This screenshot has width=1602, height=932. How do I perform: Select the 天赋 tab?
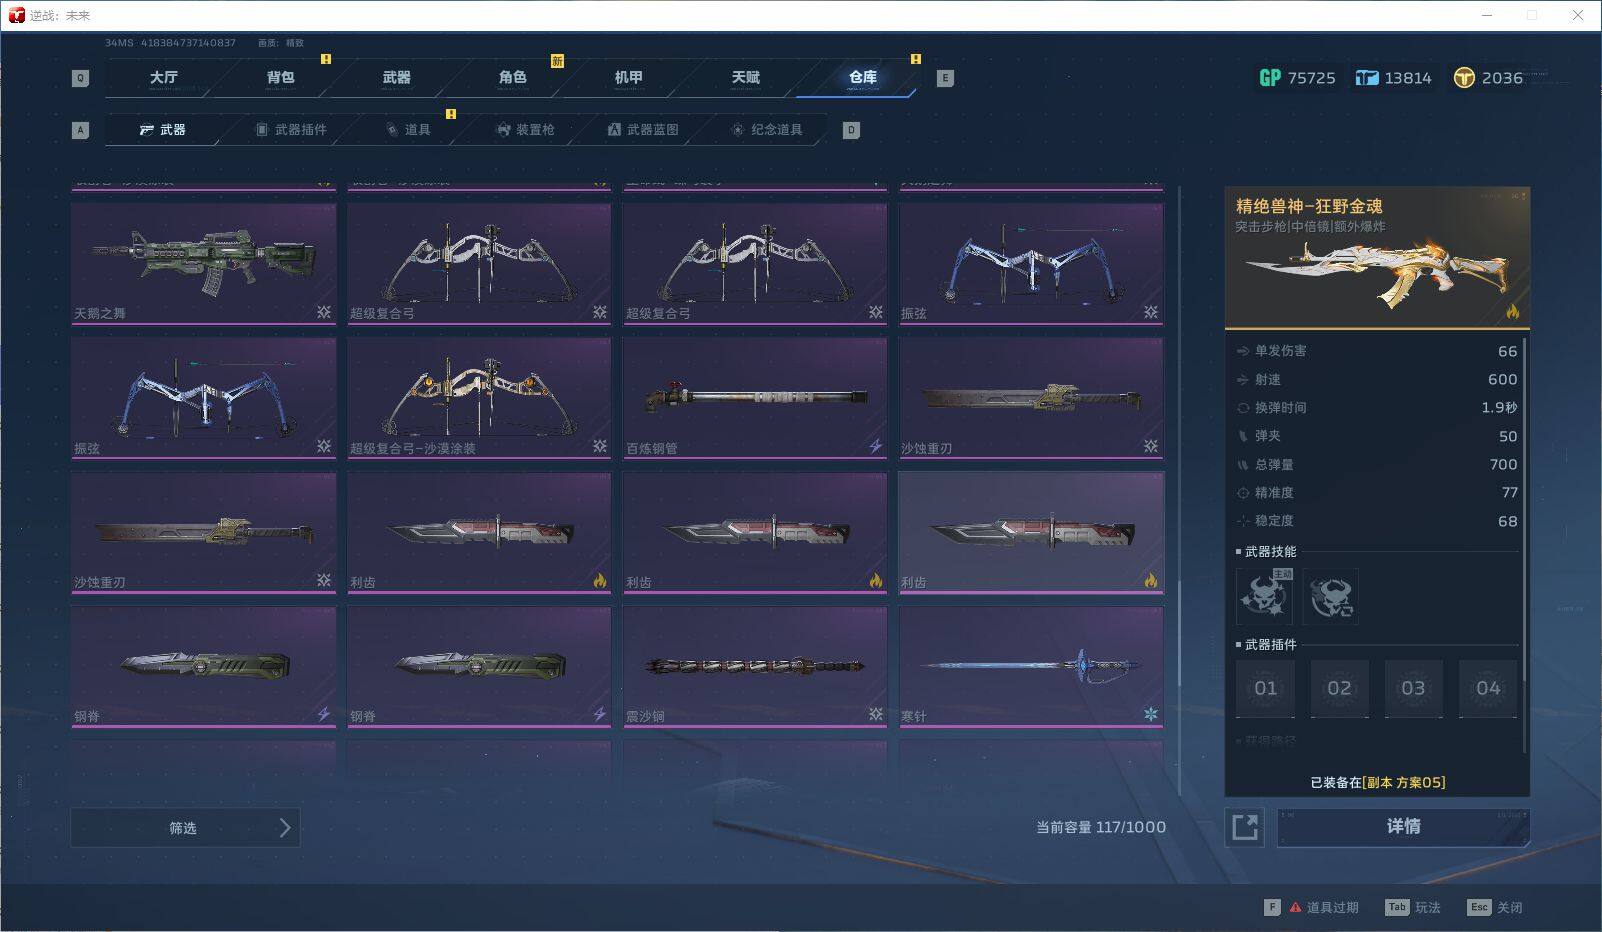click(x=745, y=77)
